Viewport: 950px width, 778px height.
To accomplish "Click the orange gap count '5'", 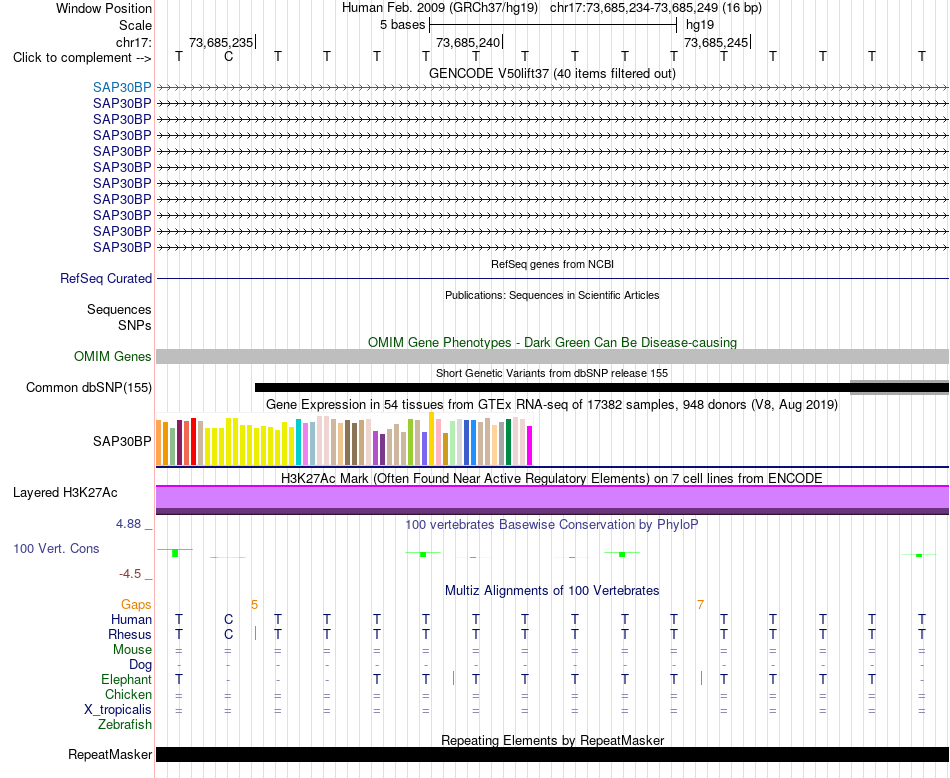I will click(x=254, y=604).
